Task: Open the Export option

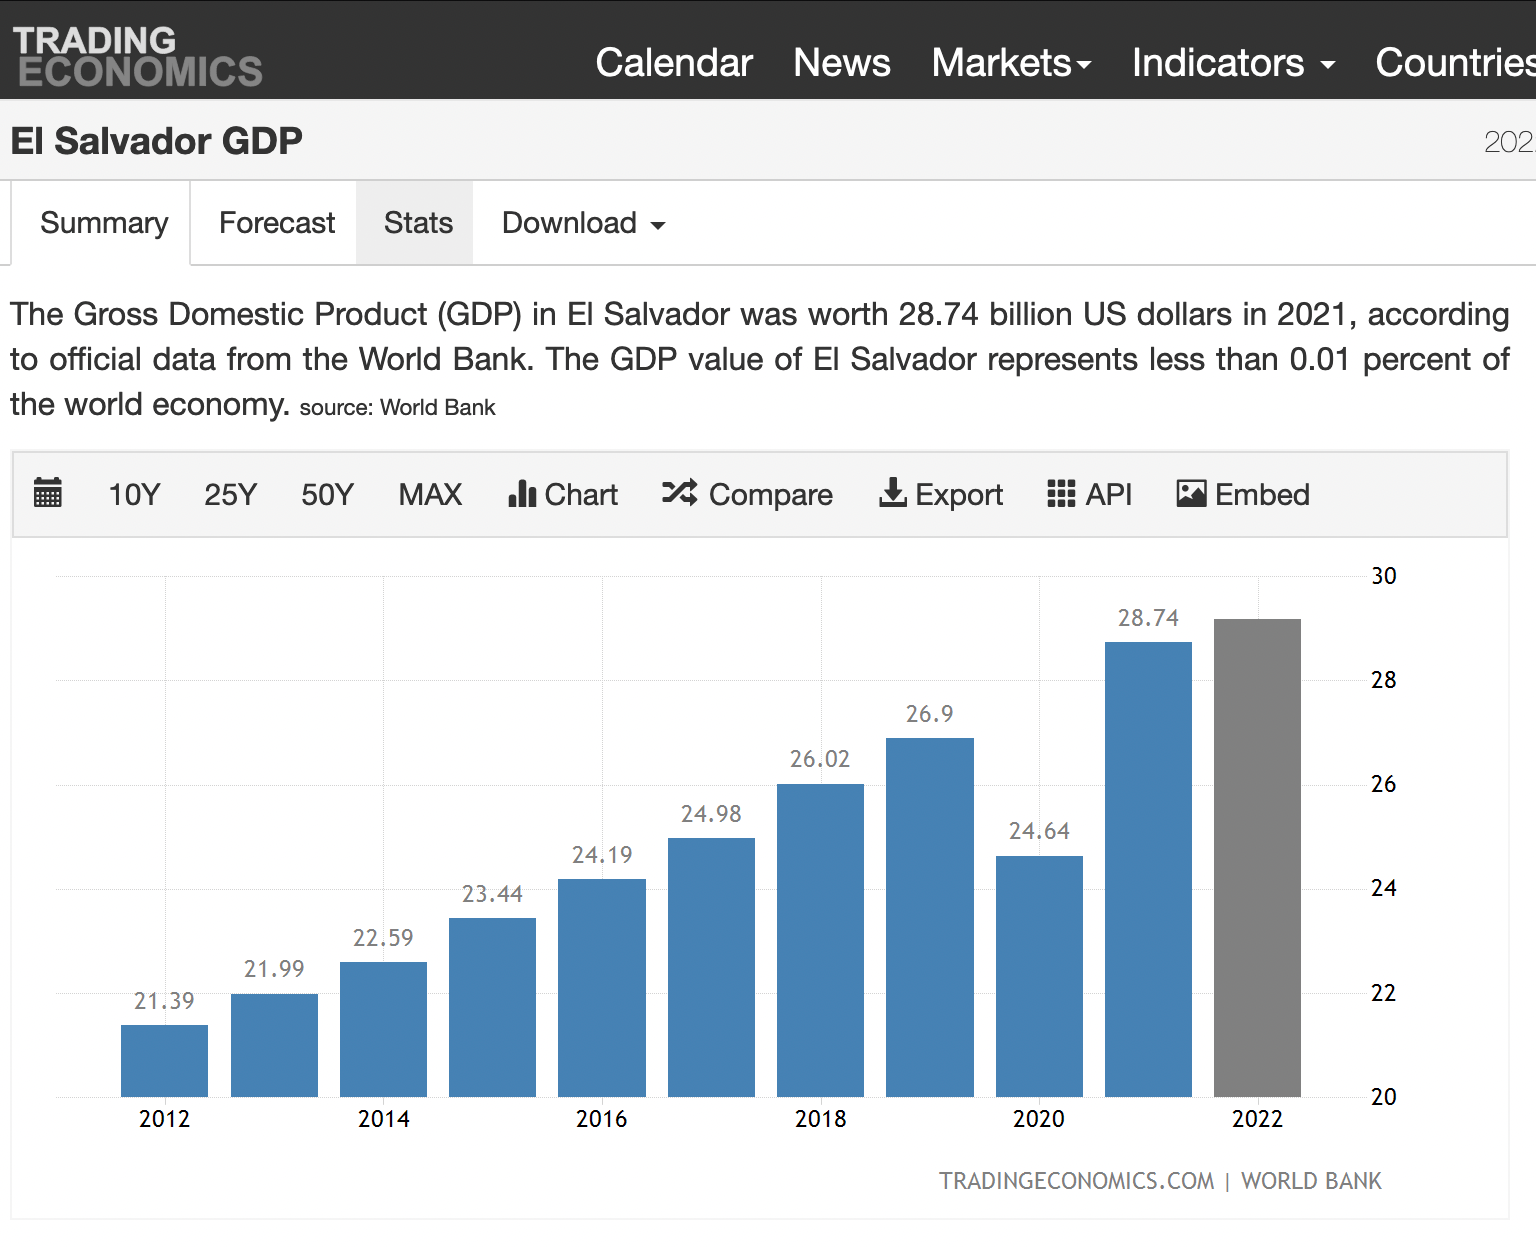Action: point(941,494)
